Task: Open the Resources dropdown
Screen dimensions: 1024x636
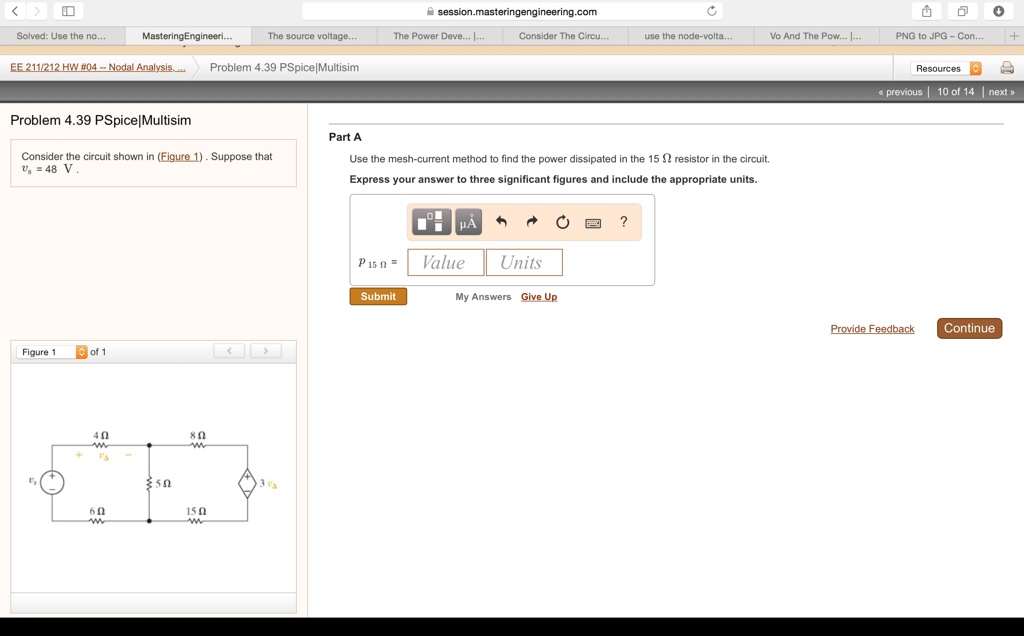Action: [946, 67]
